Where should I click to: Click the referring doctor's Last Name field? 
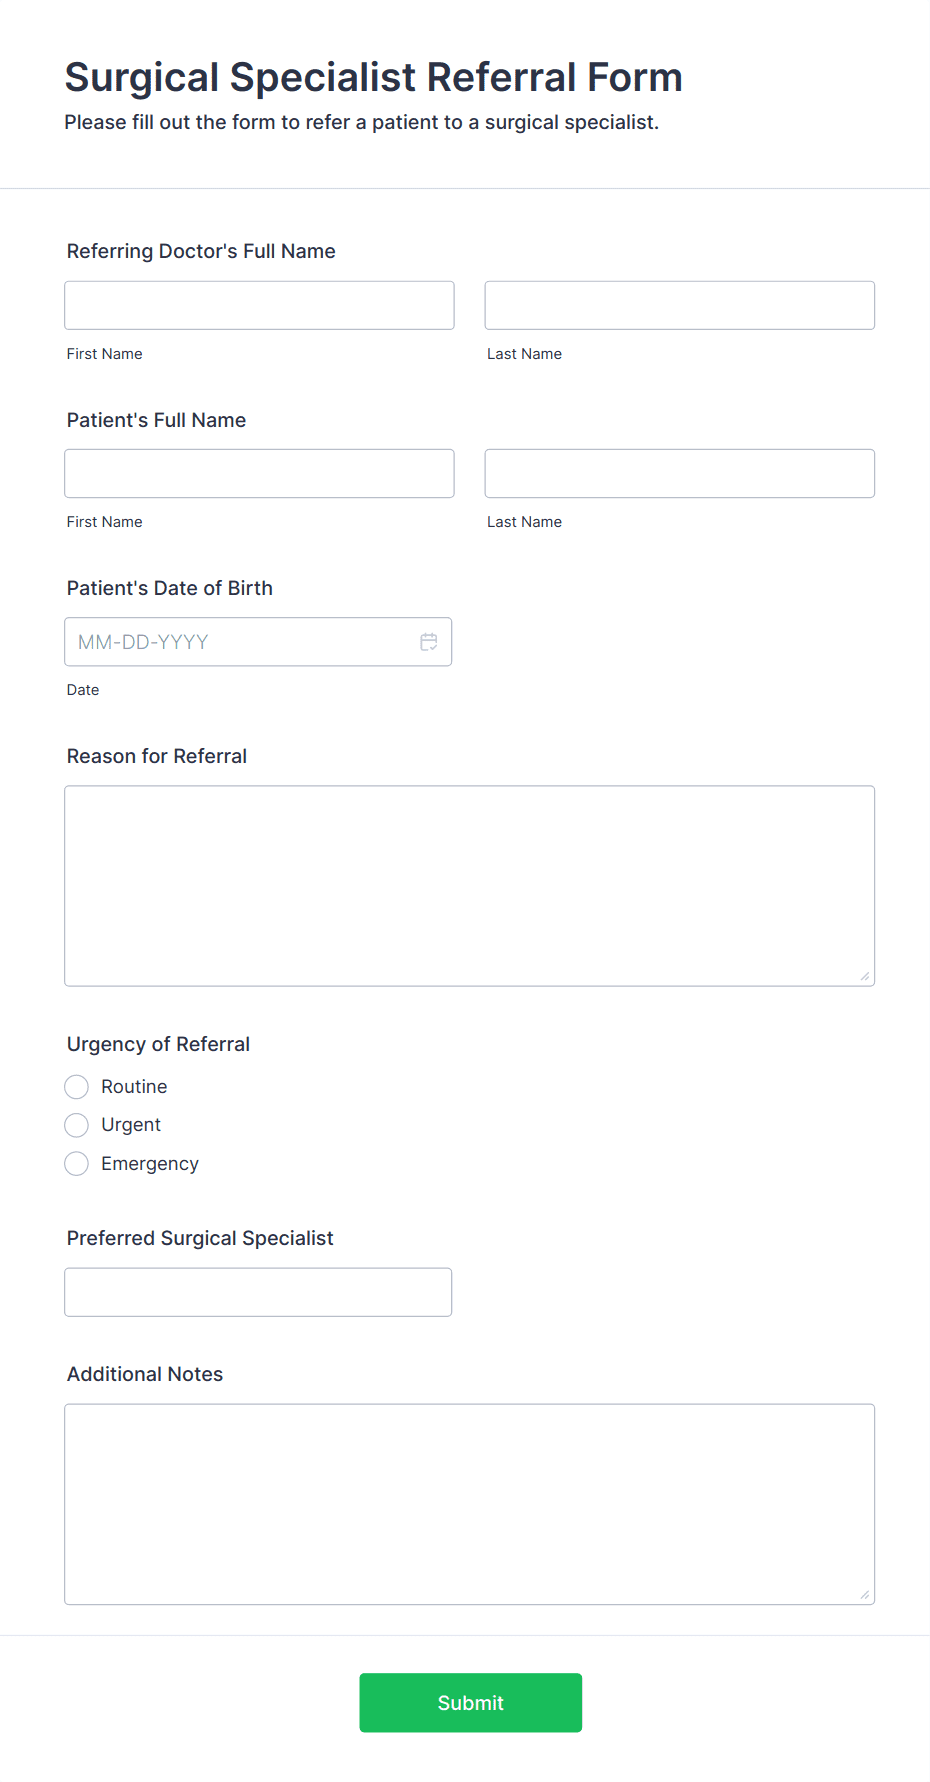click(679, 305)
